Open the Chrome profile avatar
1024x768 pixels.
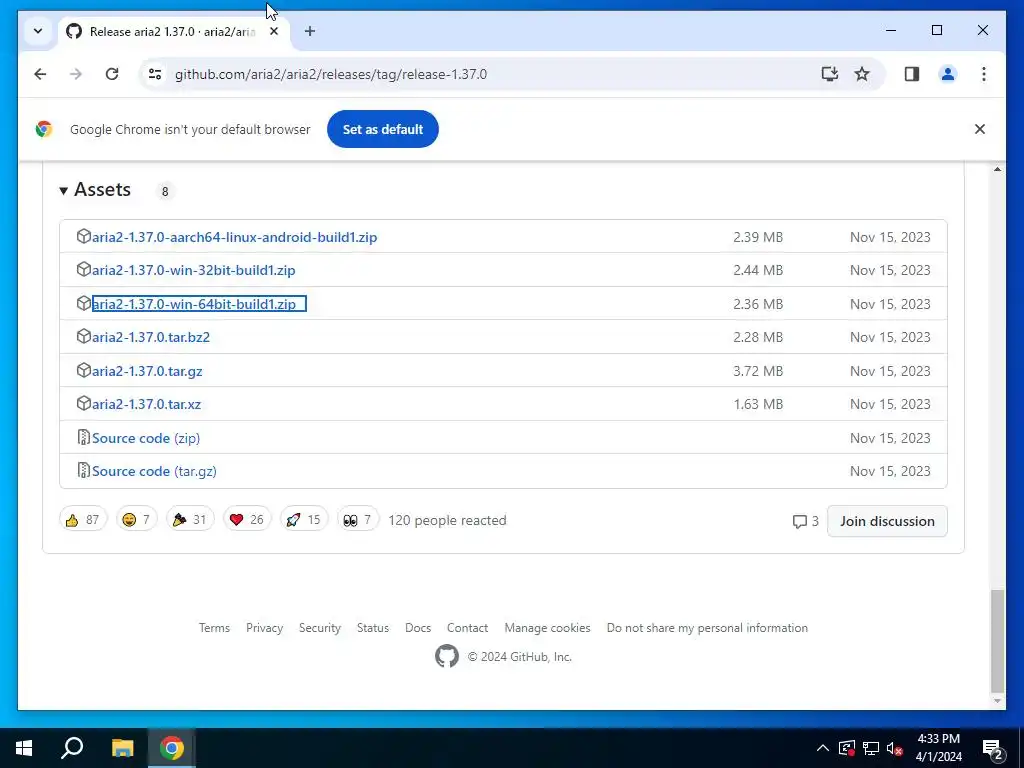948,74
